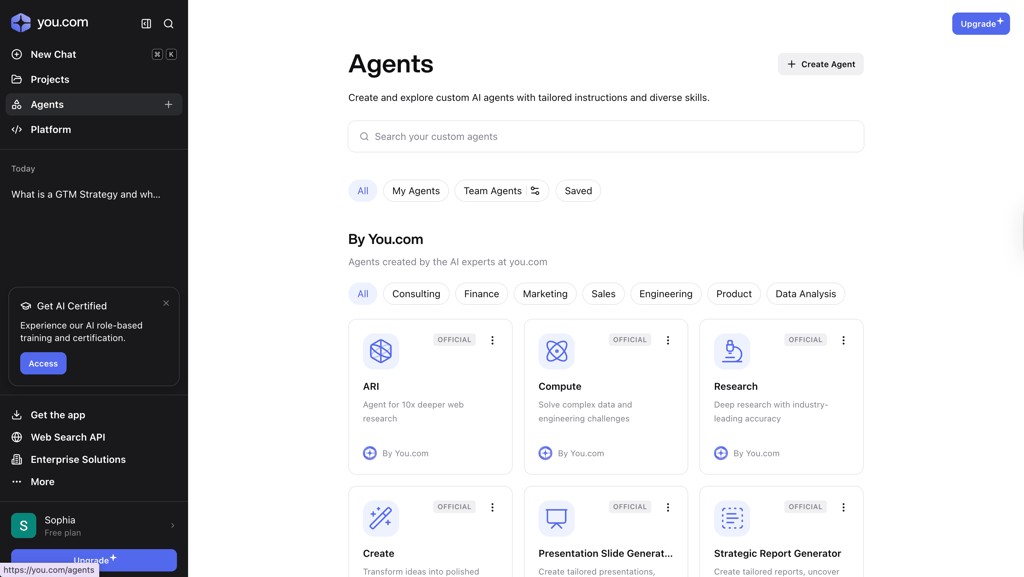The width and height of the screenshot is (1024, 577).
Task: Click the Create Agent button
Action: click(821, 64)
